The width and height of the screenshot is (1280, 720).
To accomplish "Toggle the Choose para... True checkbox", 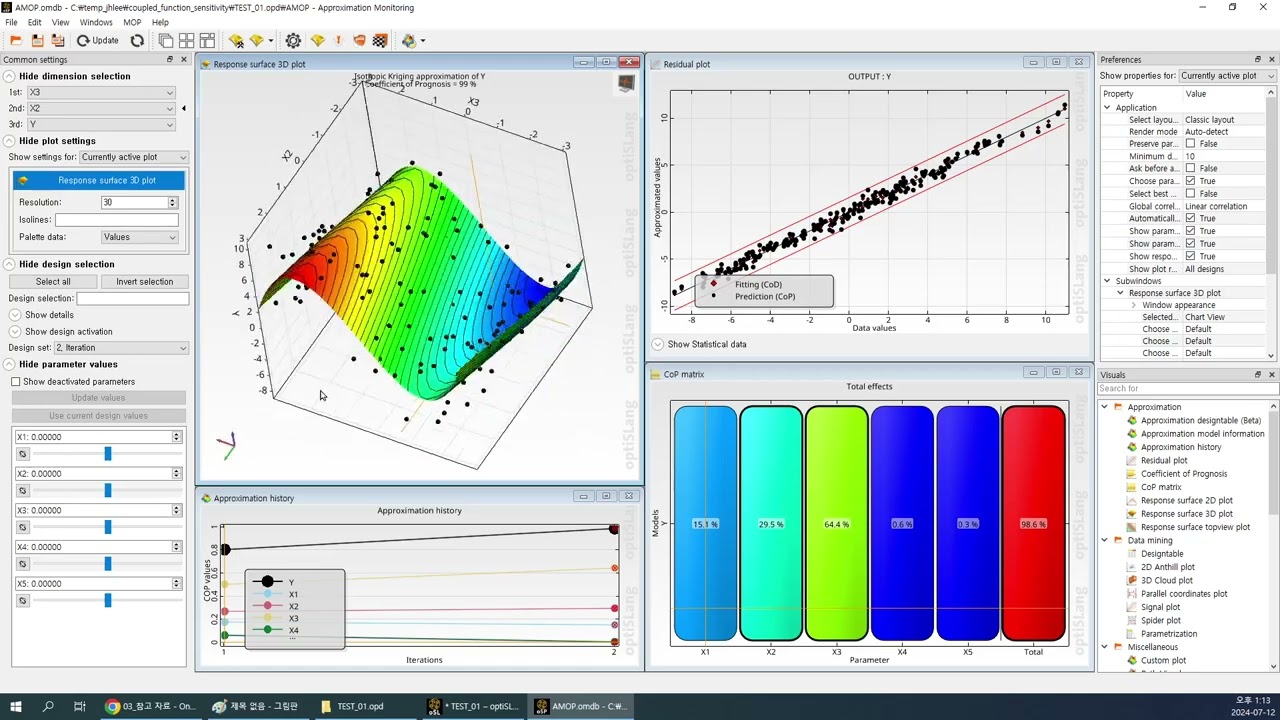I will coord(1190,181).
